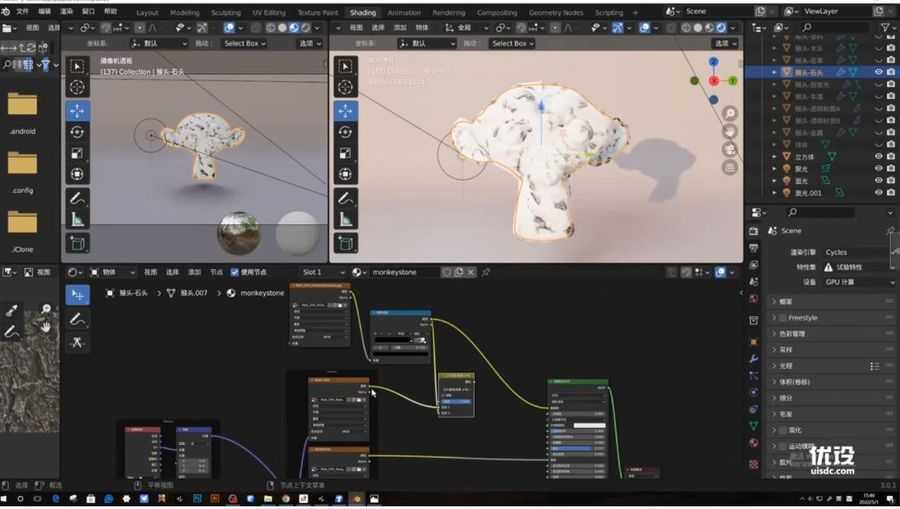Screen dimensions: 900x509
Task: Click the pan hand gizmo in the right viewport
Action: (x=730, y=131)
